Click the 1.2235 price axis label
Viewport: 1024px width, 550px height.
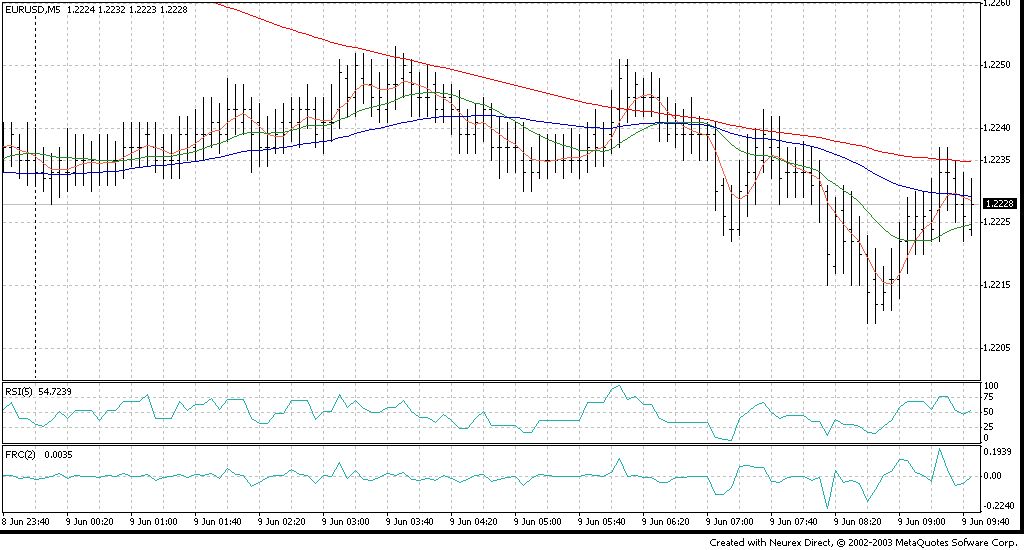click(999, 159)
